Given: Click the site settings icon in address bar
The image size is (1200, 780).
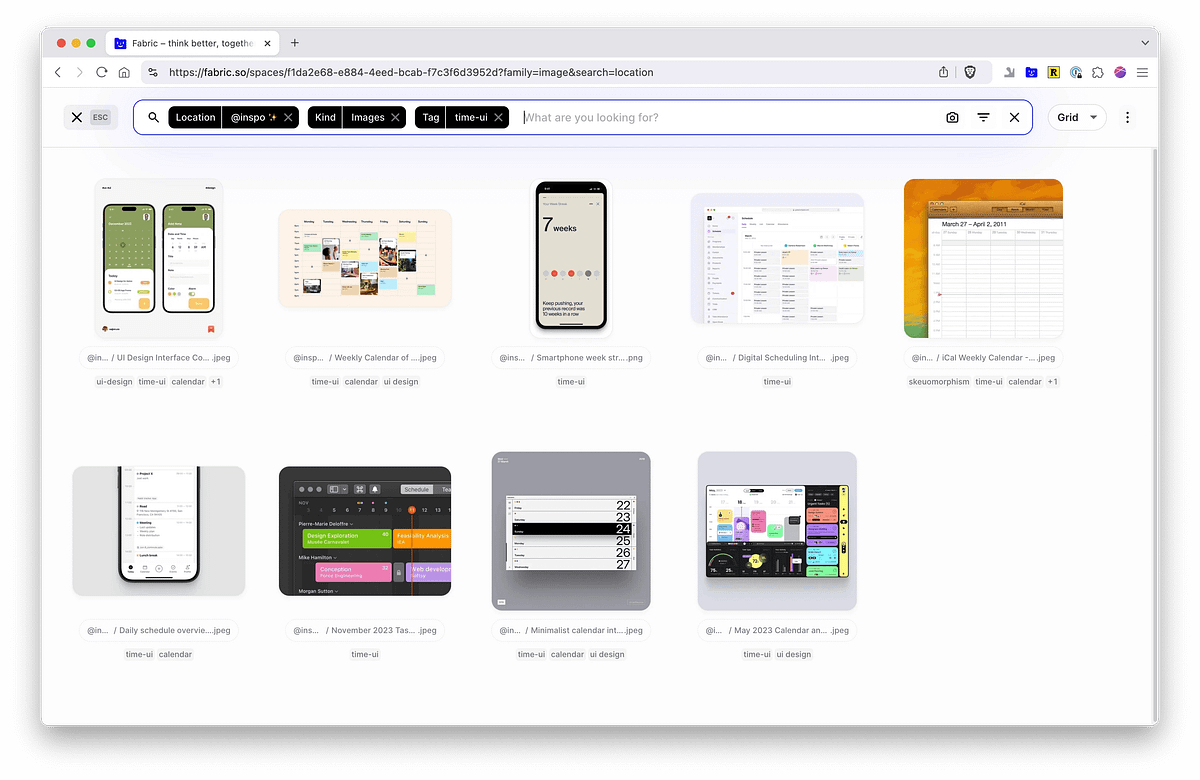Looking at the screenshot, I should (152, 72).
